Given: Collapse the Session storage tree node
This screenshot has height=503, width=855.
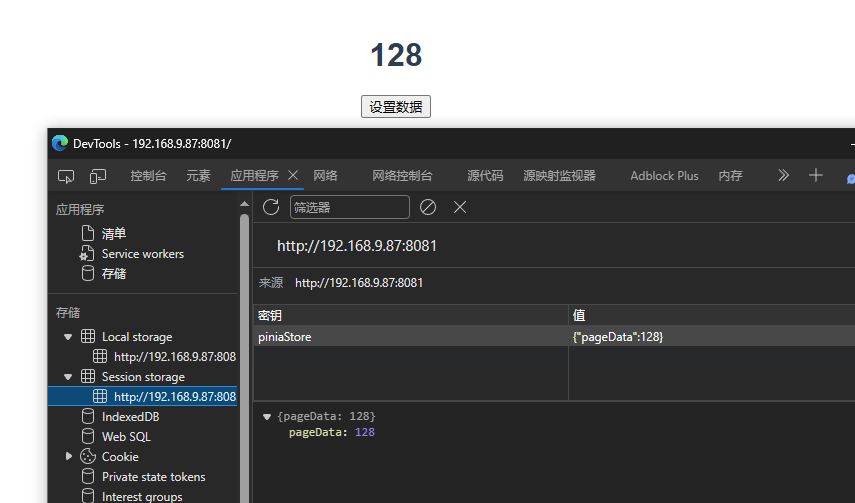Looking at the screenshot, I should (68, 377).
